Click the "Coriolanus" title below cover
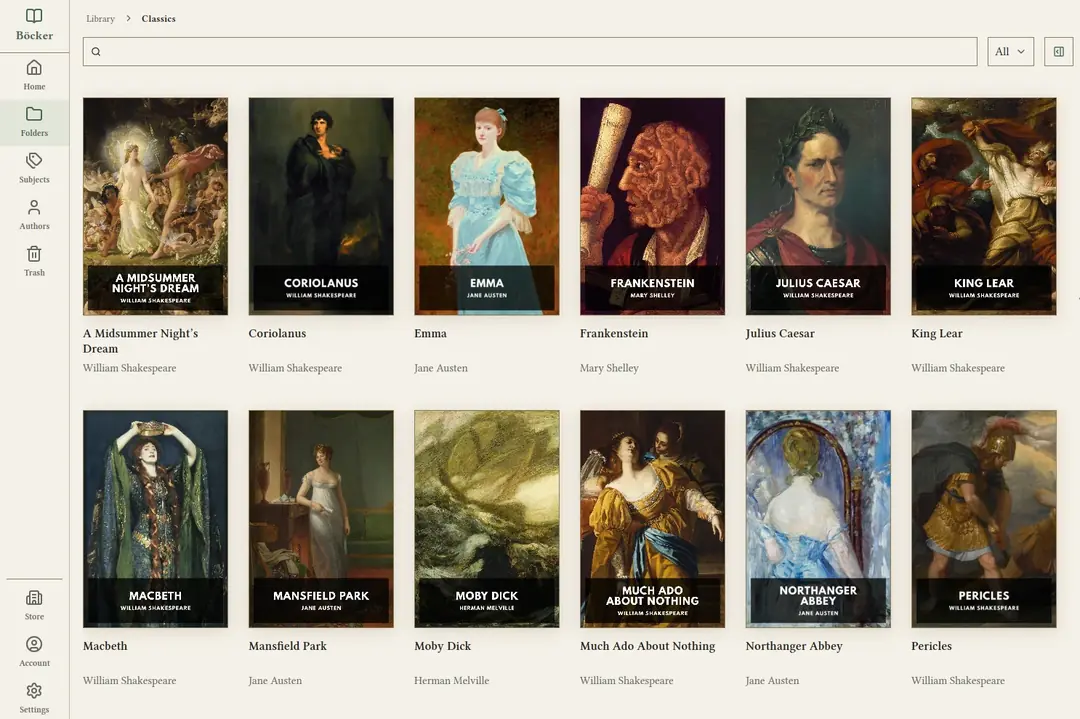 (x=277, y=333)
